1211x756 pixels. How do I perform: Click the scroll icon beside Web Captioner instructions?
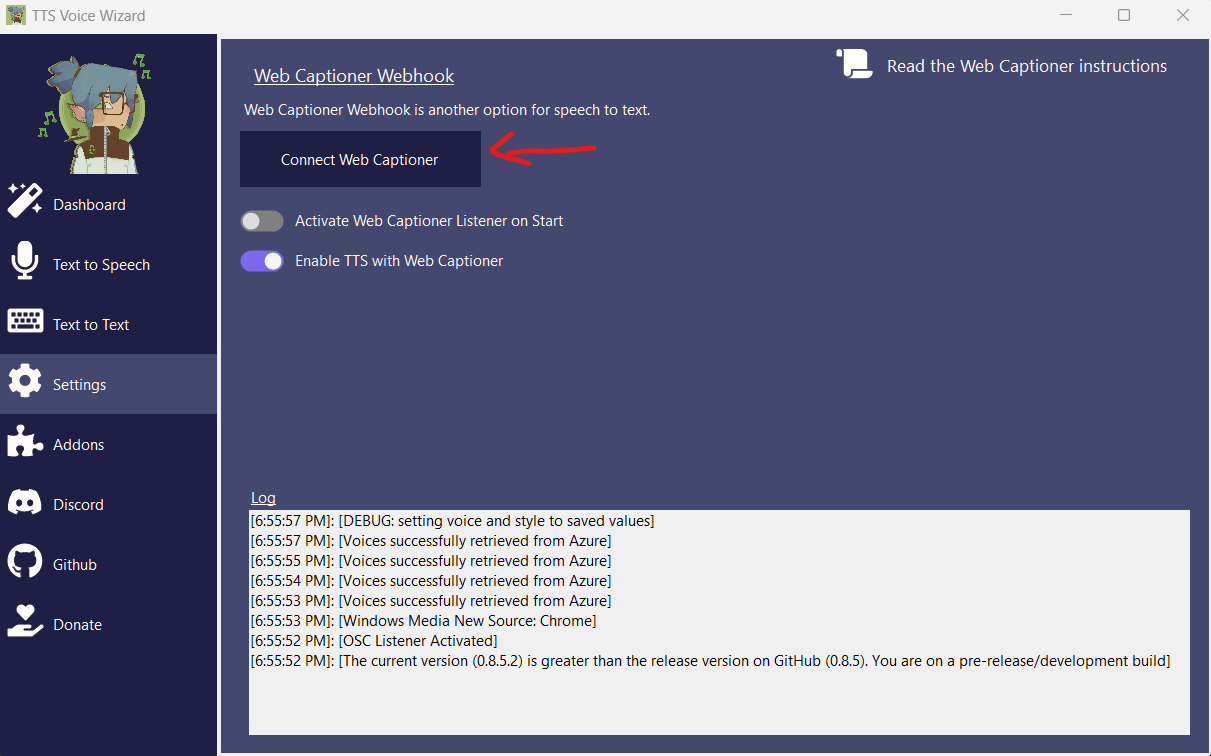click(x=855, y=64)
